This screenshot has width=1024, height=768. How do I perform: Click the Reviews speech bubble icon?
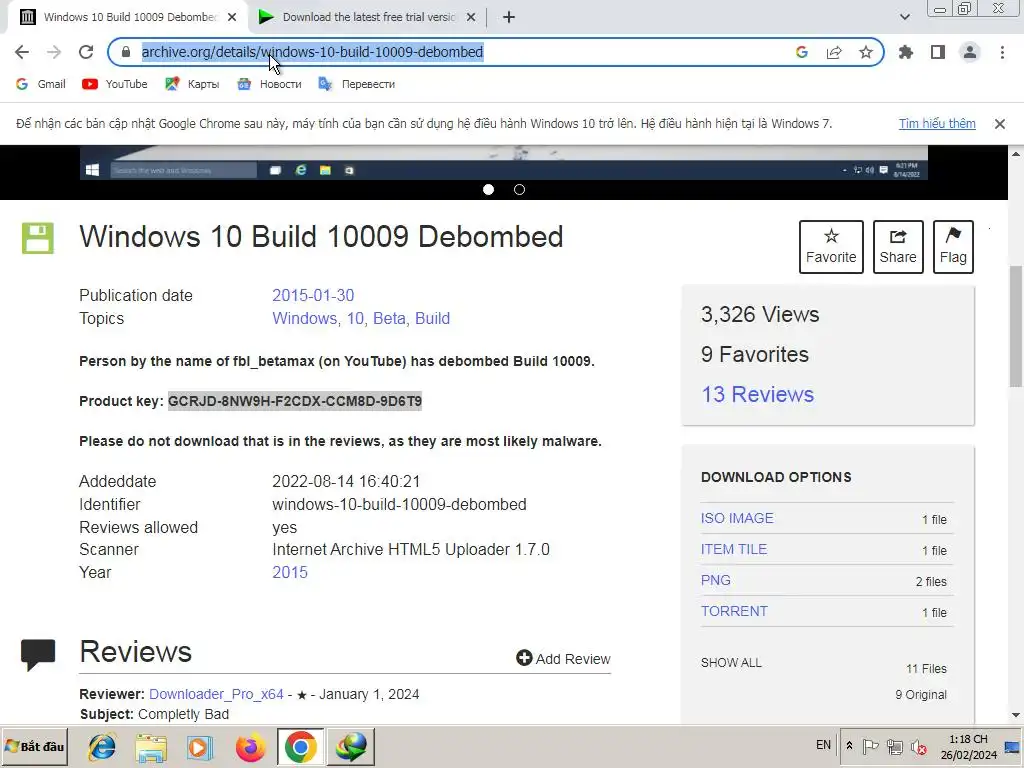38,655
